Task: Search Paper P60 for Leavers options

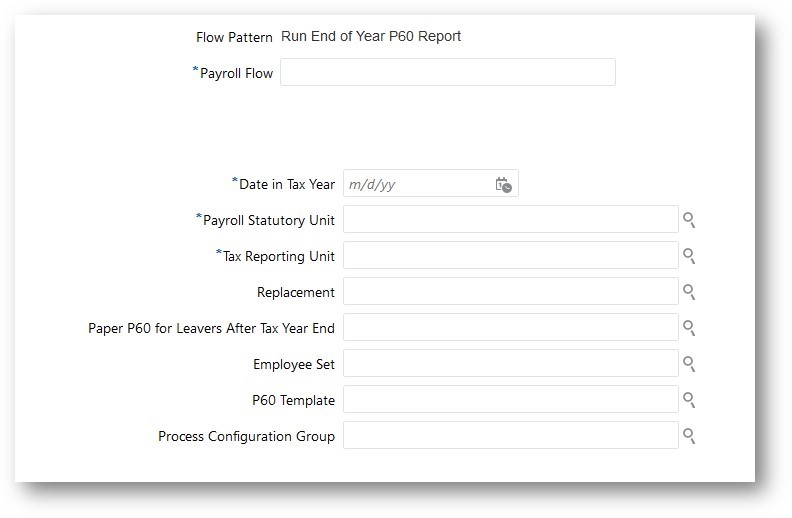Action: [688, 328]
